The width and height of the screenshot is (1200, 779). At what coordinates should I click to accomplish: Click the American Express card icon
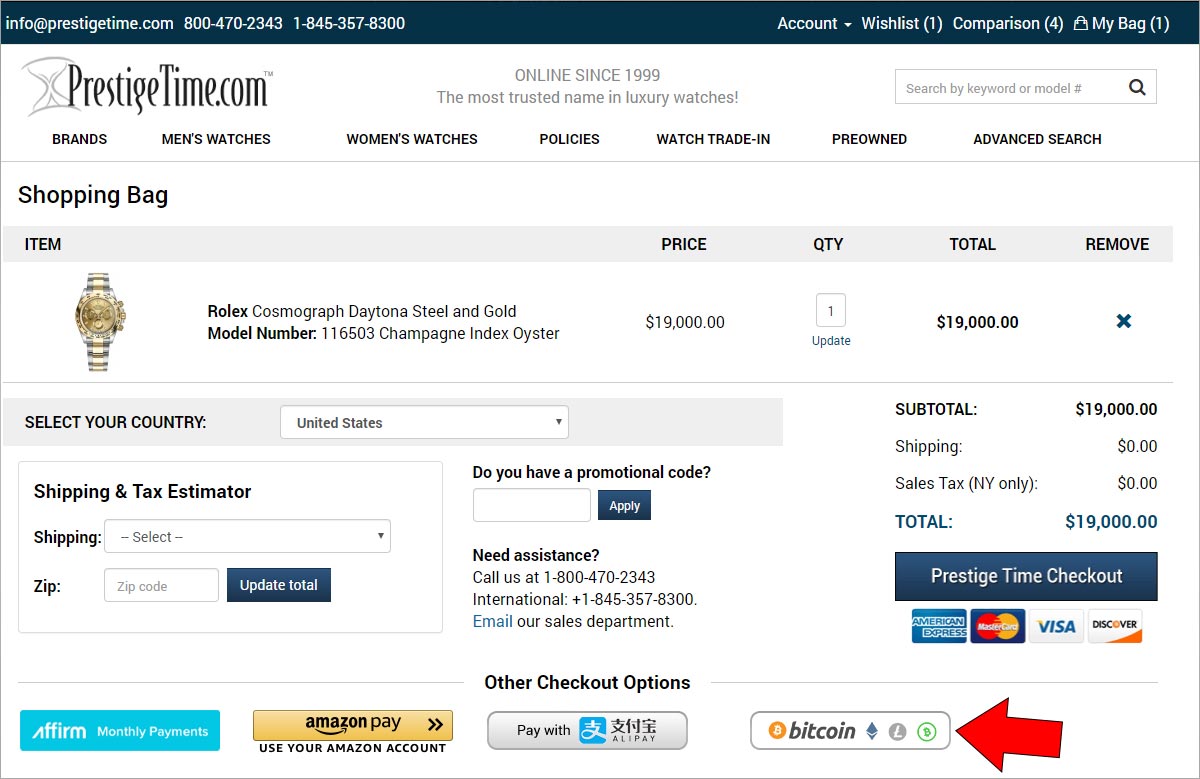[939, 626]
